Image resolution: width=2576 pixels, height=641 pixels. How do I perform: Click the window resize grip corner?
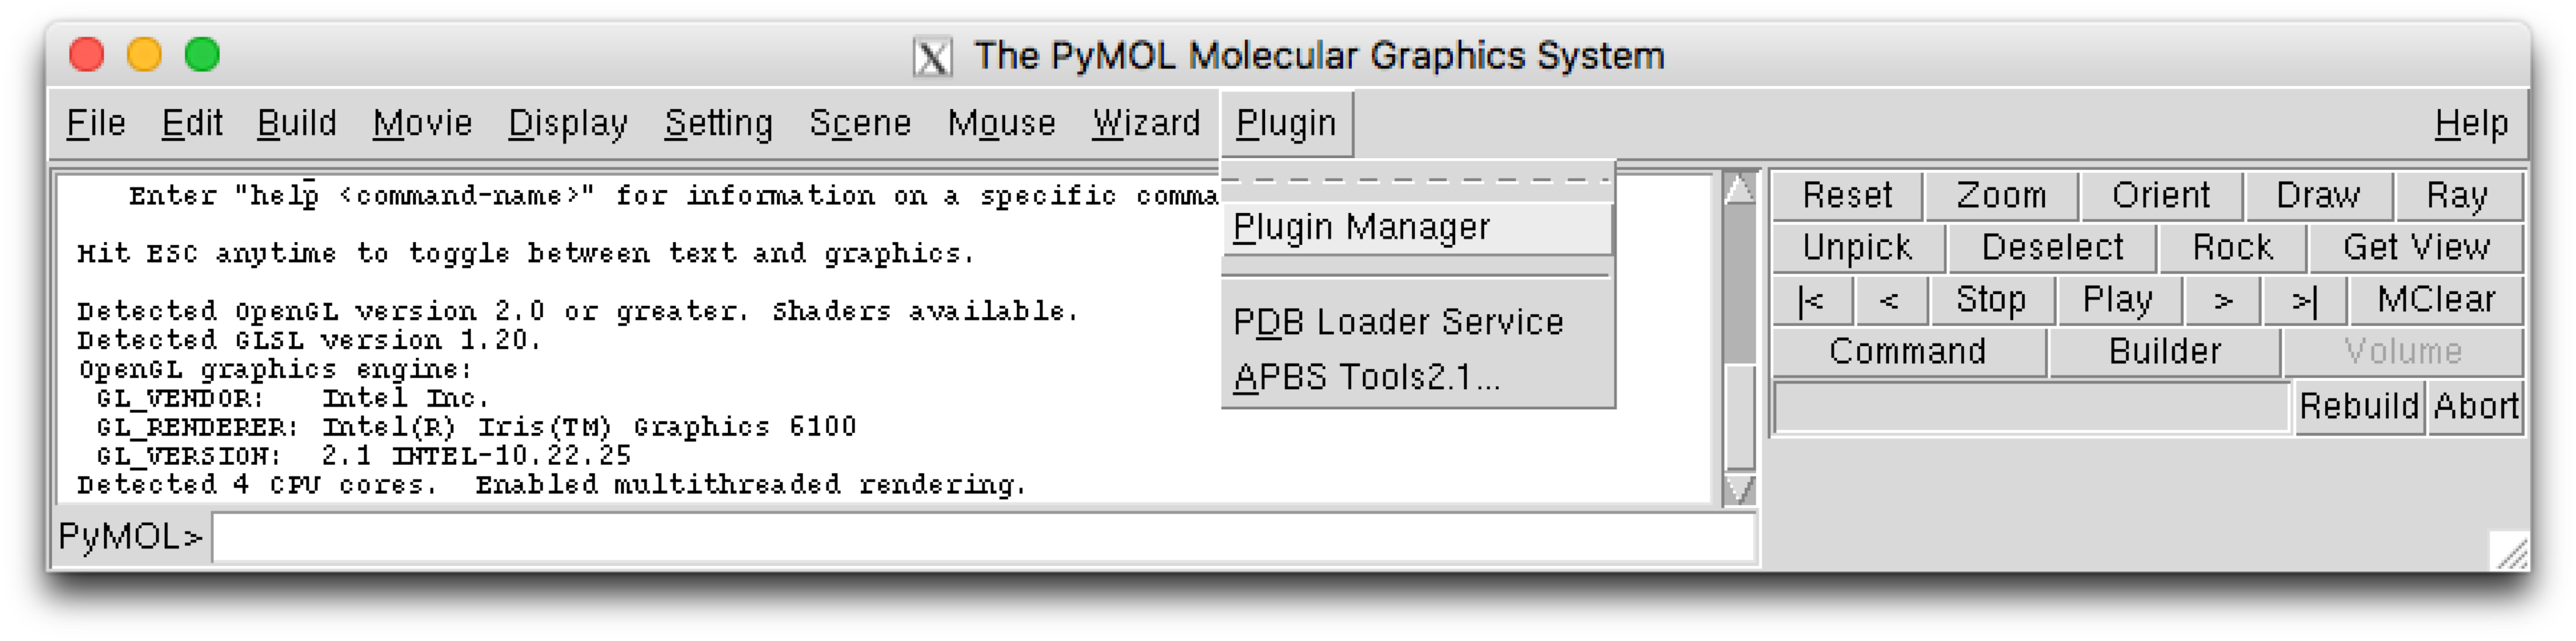point(2509,551)
